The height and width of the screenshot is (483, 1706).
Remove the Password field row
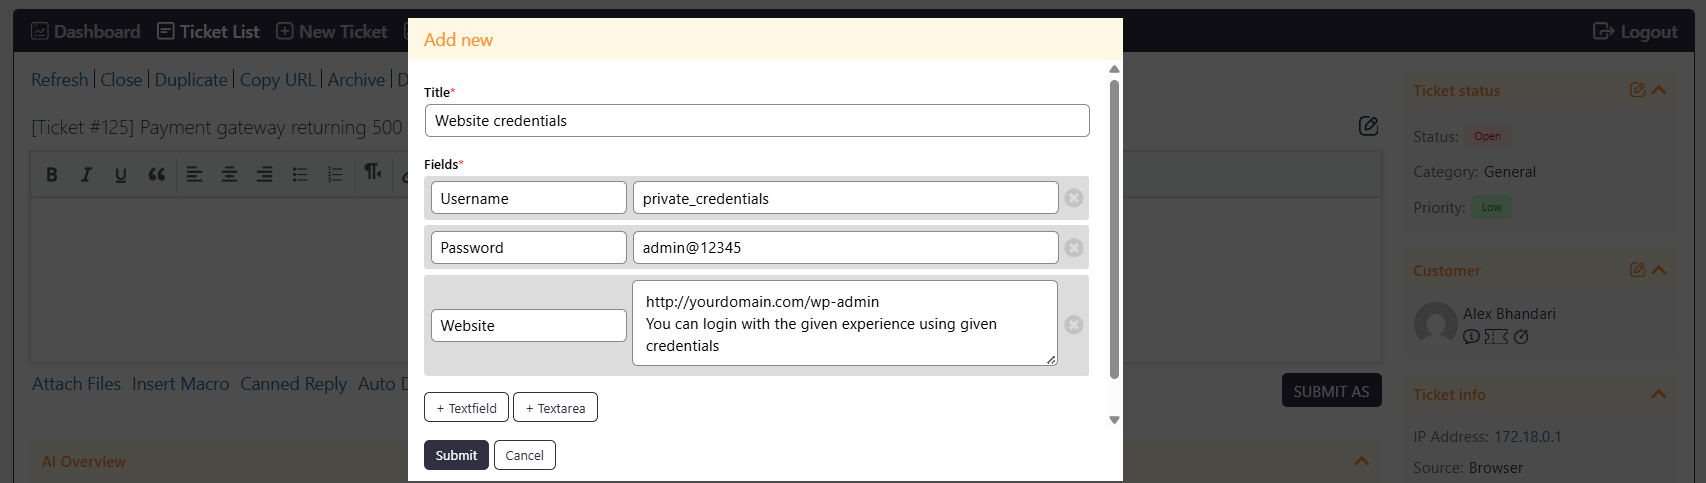[1074, 247]
